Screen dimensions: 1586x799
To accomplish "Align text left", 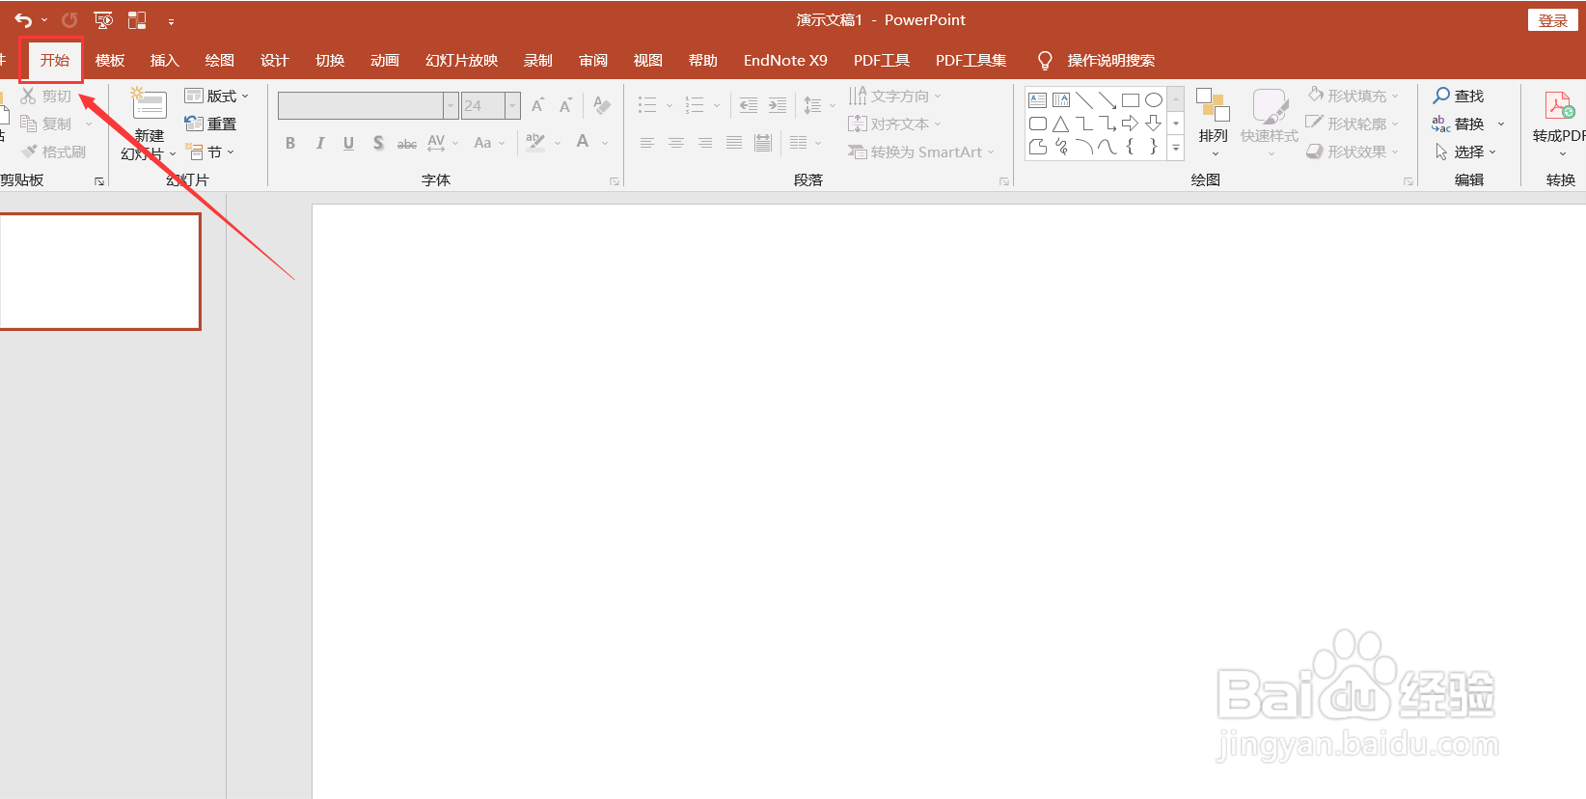I will 647,143.
